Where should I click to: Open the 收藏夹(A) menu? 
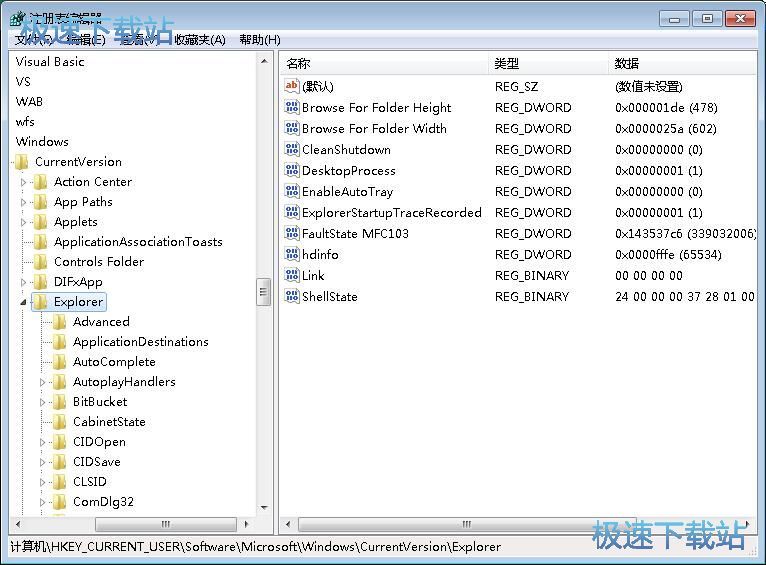coord(200,40)
